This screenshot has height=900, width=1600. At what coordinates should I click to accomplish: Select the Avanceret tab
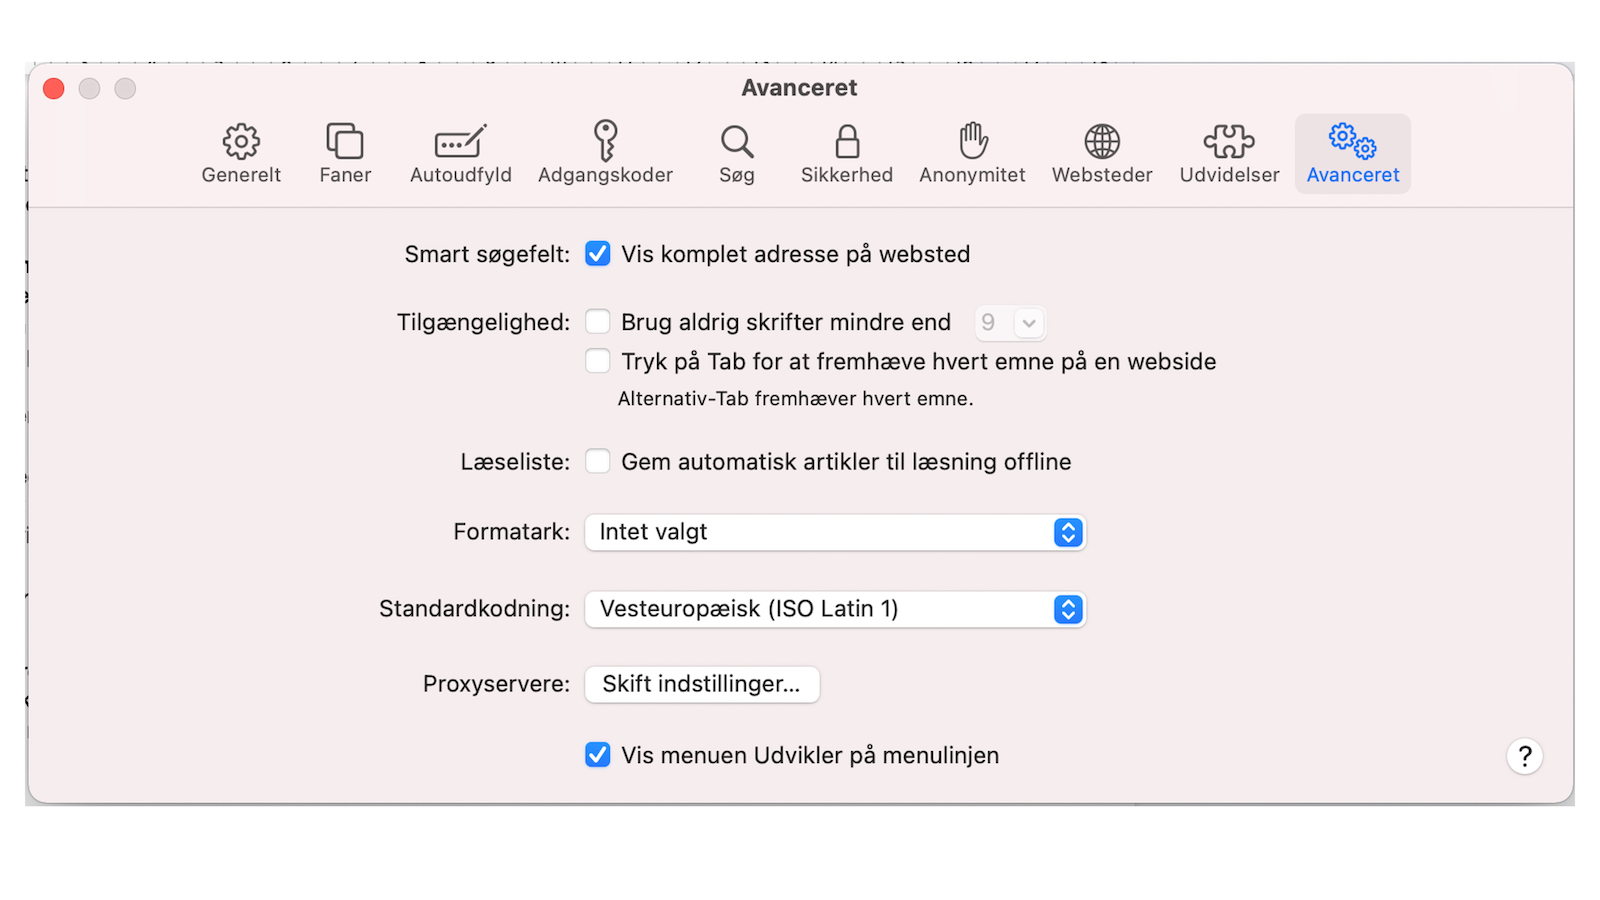click(1352, 152)
